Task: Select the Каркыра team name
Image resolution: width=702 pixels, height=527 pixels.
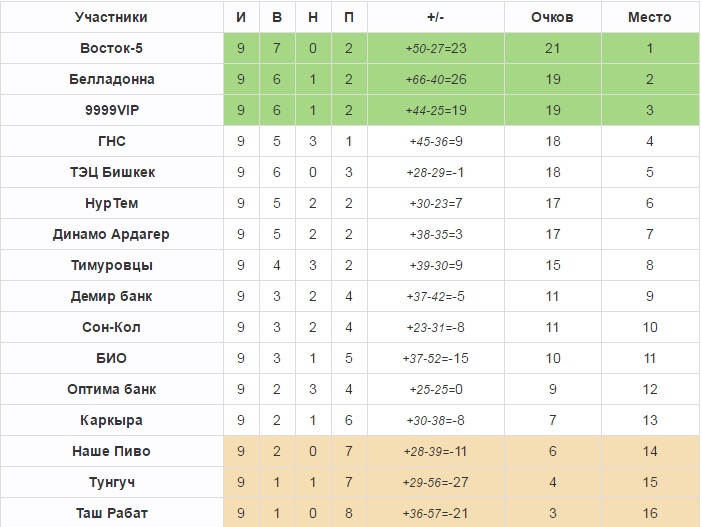Action: [111, 420]
